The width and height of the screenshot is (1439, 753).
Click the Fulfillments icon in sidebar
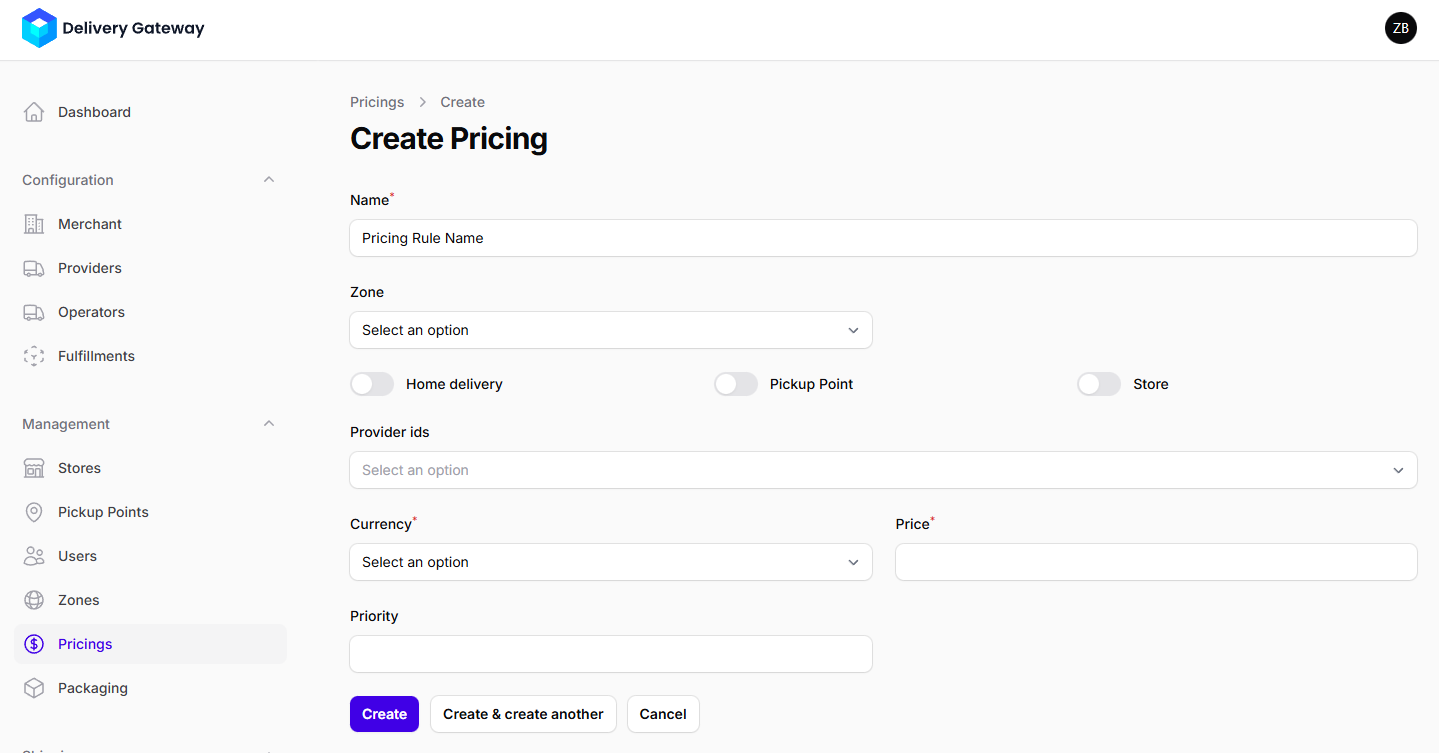tap(34, 356)
